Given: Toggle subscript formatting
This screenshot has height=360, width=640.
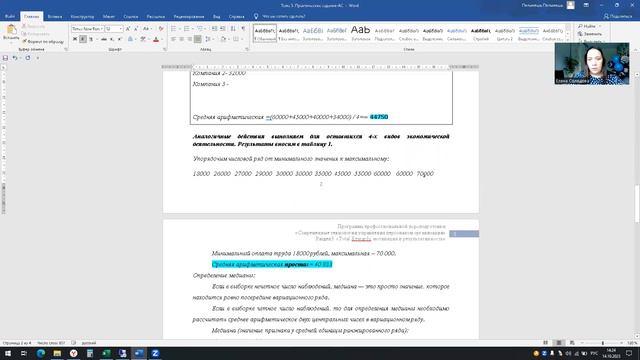Looking at the screenshot, I should (111, 39).
